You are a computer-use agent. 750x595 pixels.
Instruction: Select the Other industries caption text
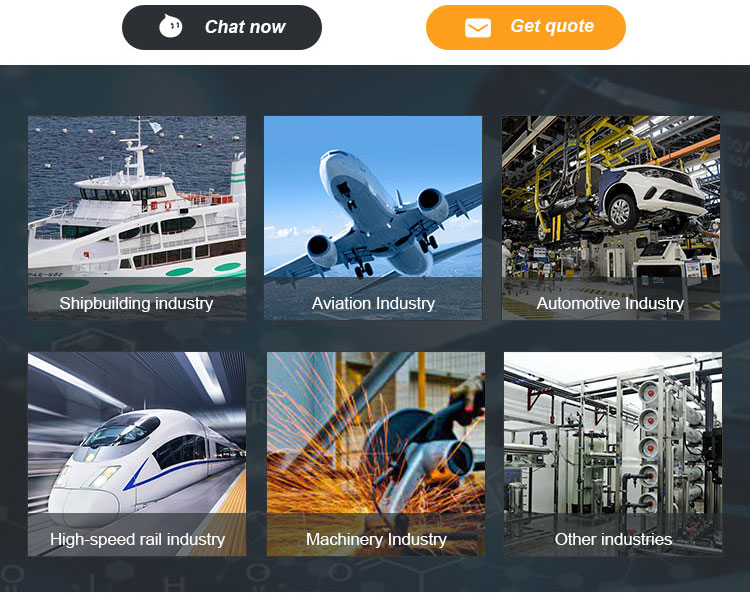click(613, 540)
